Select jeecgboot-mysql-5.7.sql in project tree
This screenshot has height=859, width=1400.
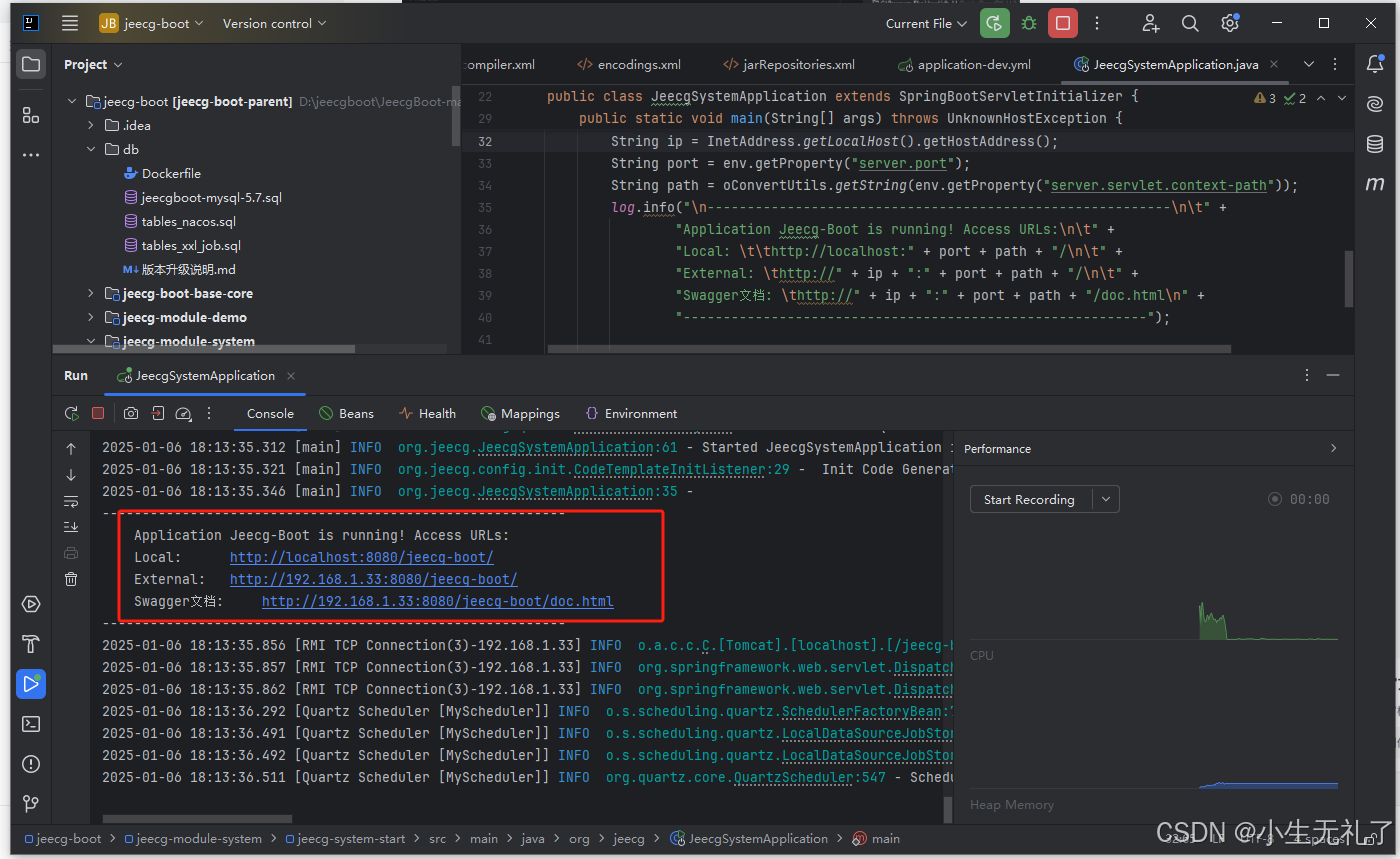(212, 197)
